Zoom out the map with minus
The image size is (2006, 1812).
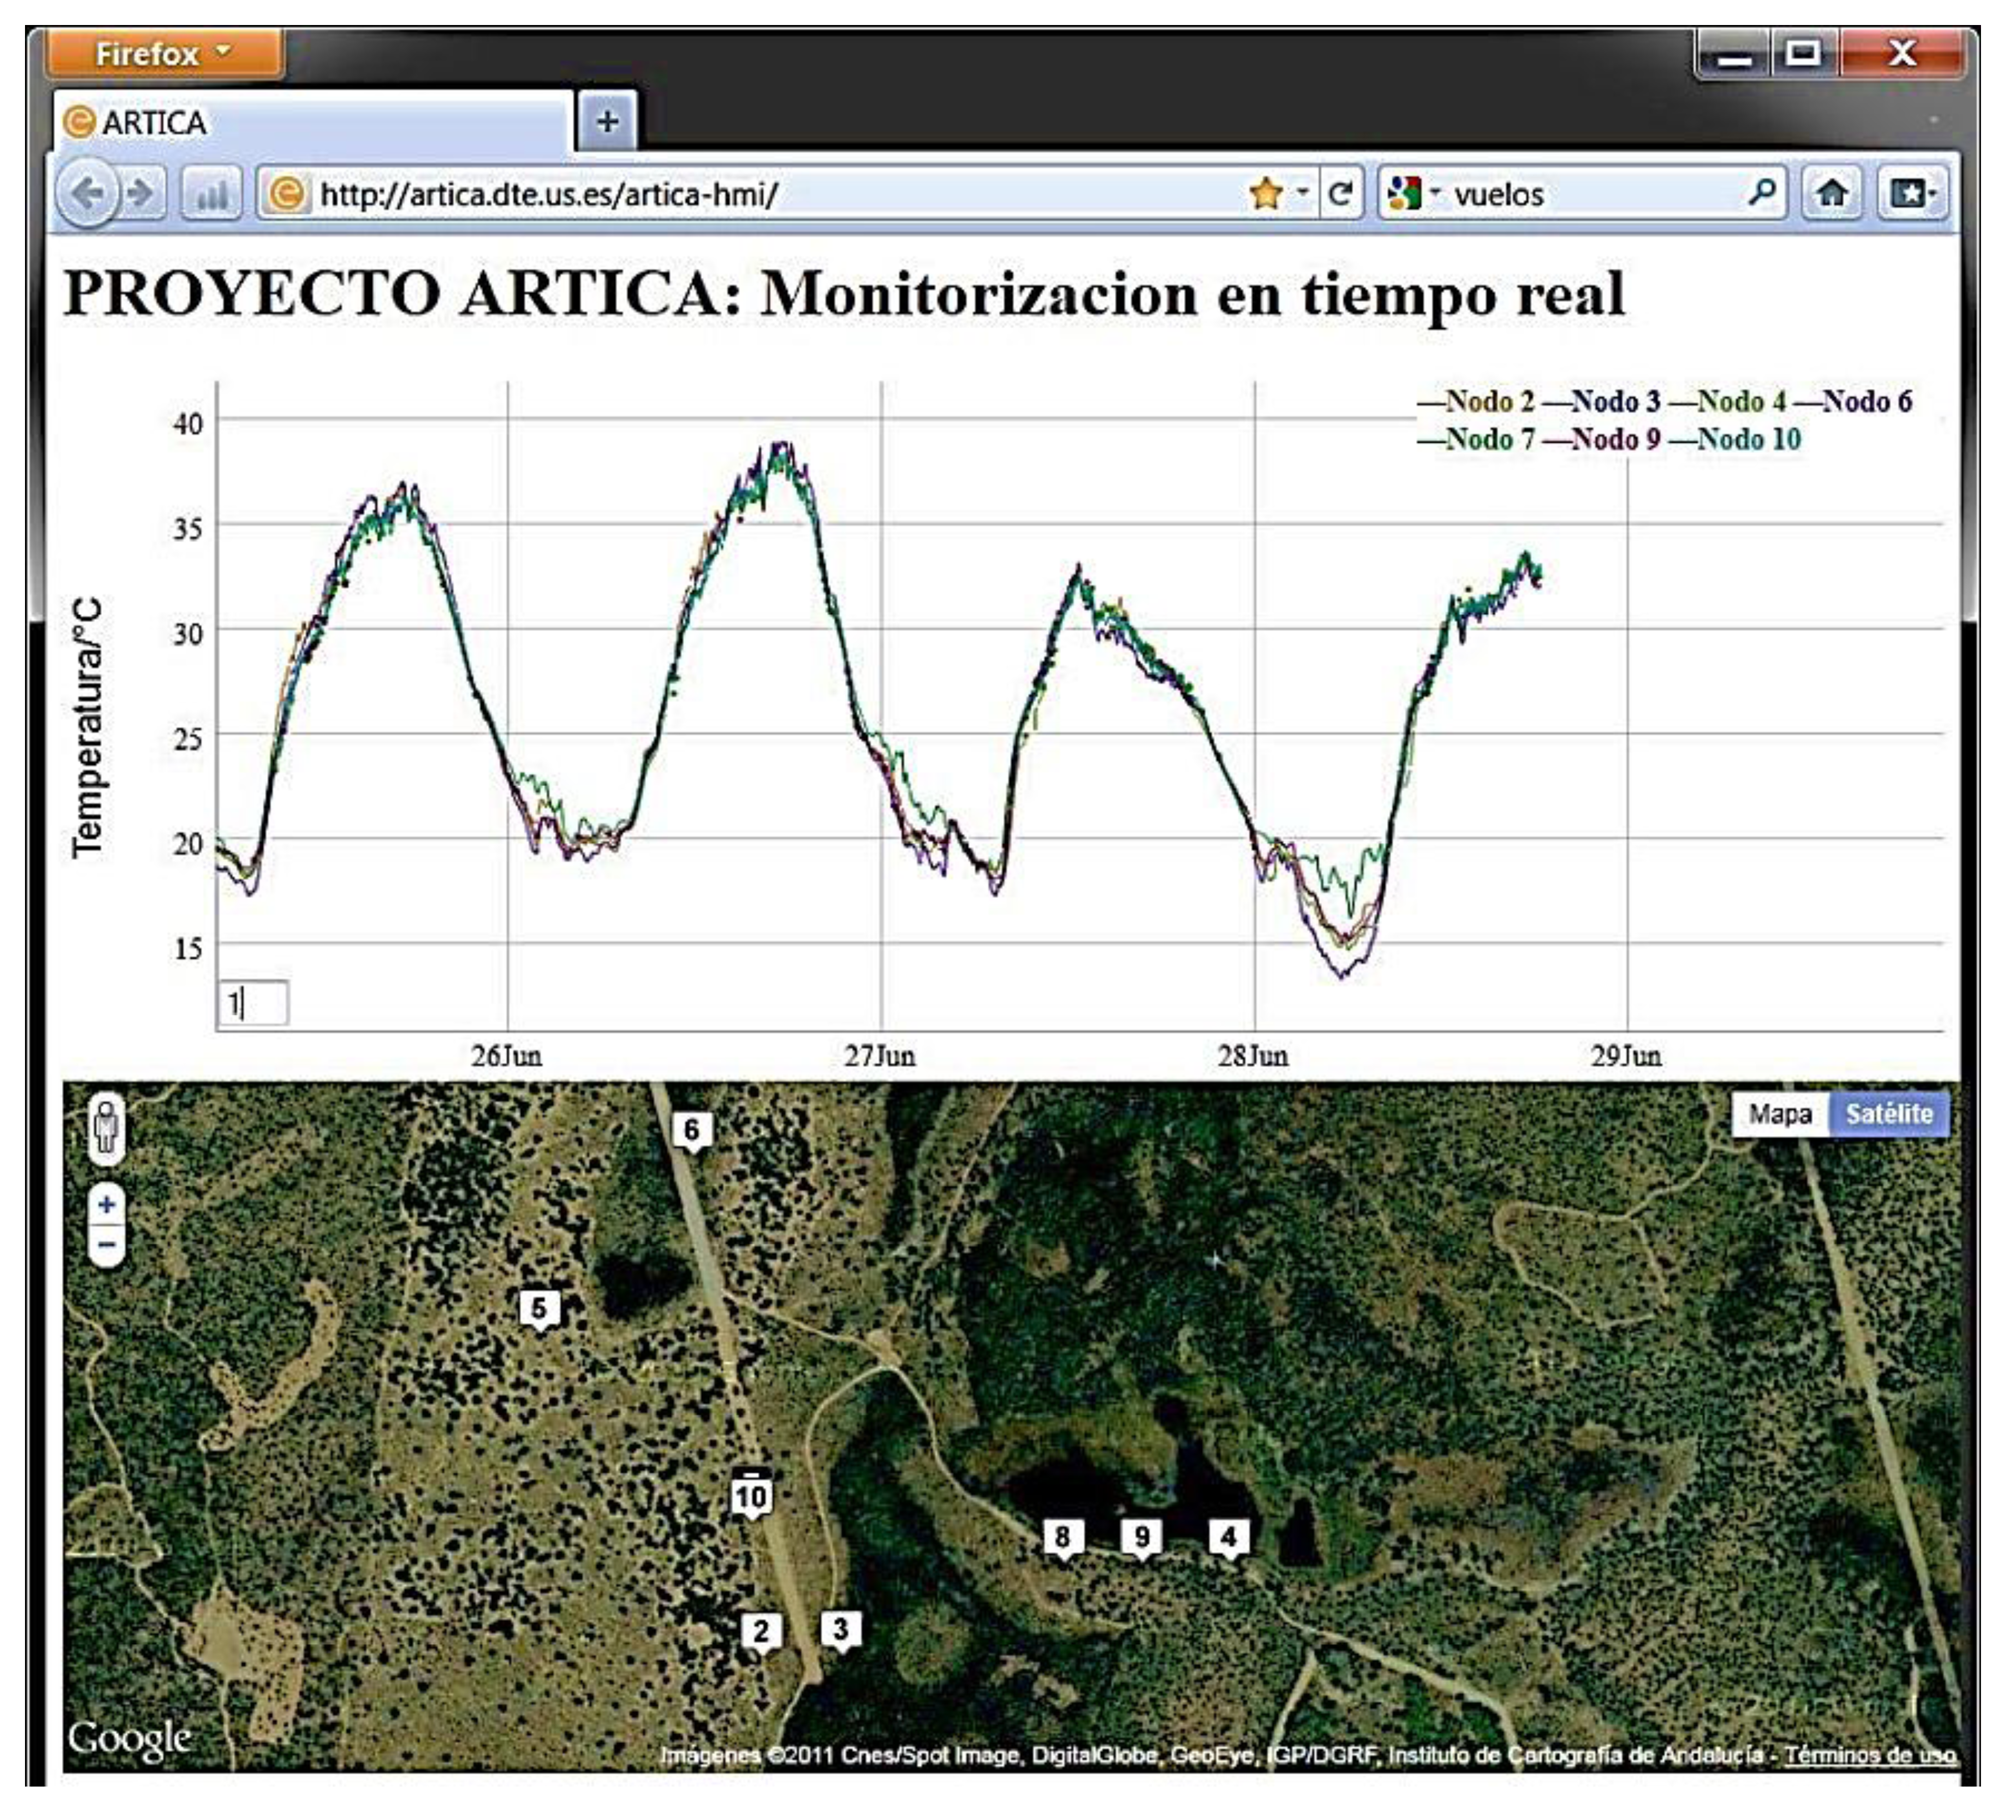click(x=107, y=1245)
